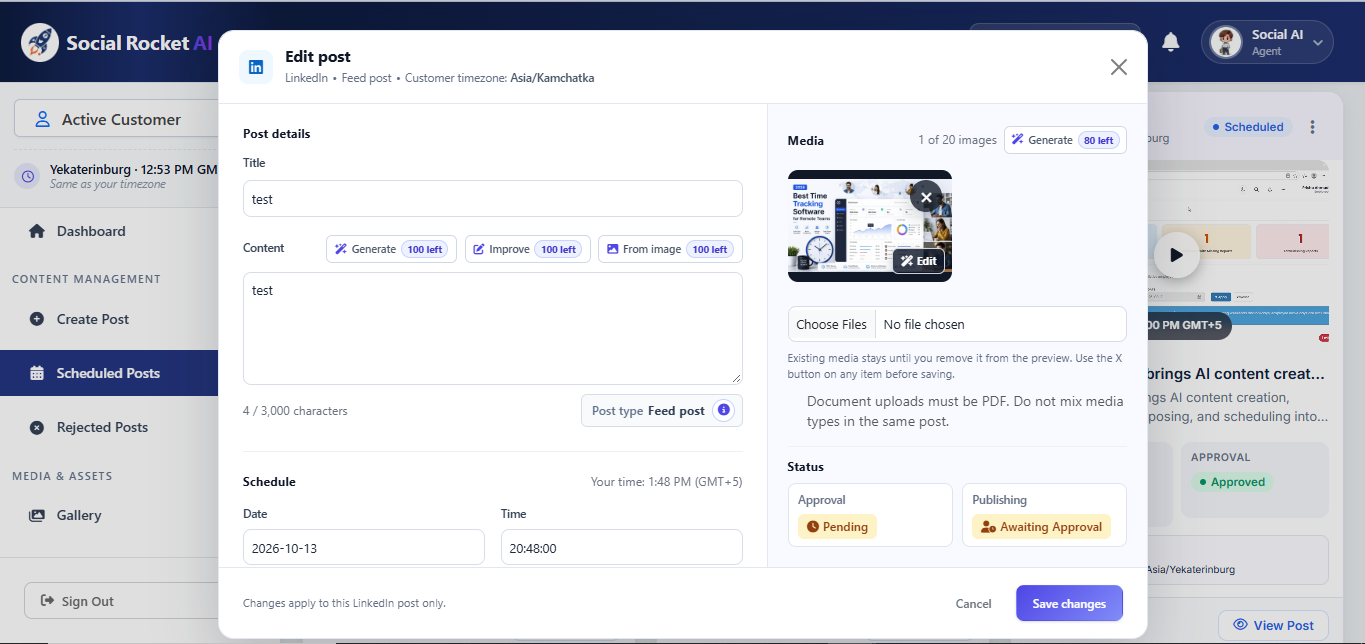The height and width of the screenshot is (644, 1365).
Task: Click the Sign Out button
Action: click(121, 601)
